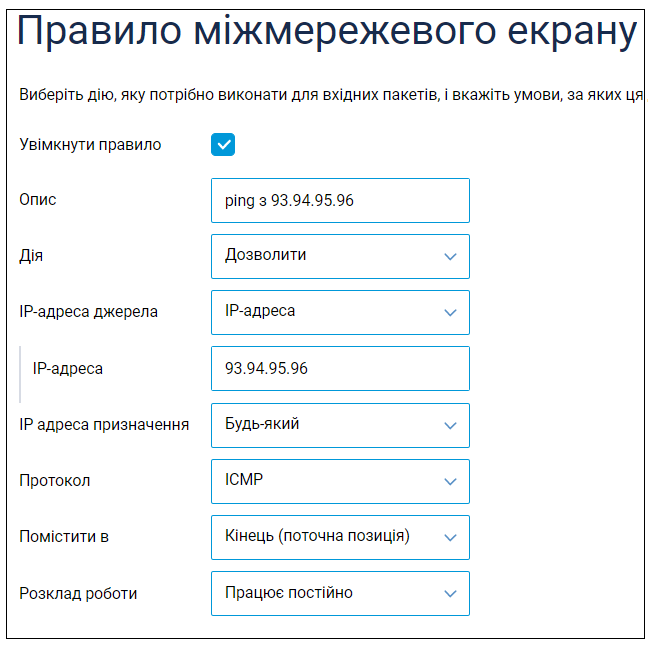Click the Опис label text
Viewport: 648px width, 667px height.
tap(38, 200)
